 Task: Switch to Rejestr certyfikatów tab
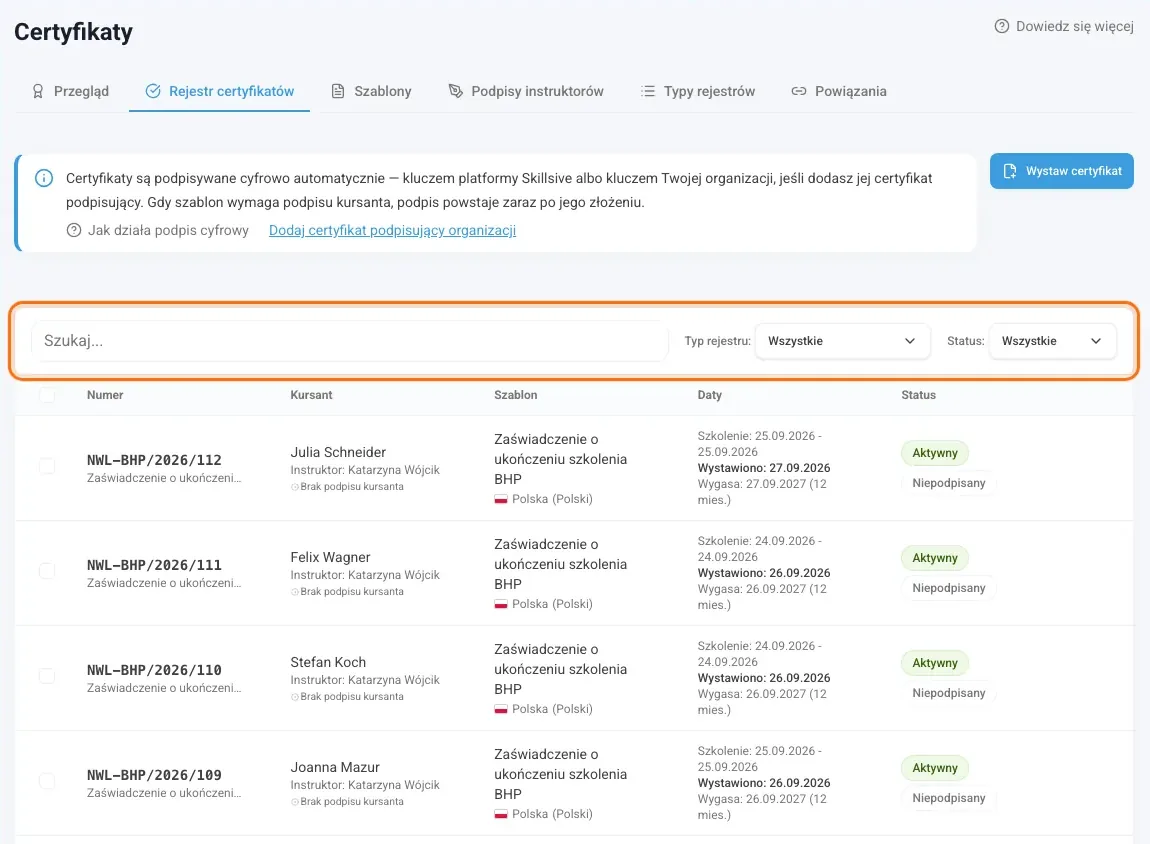tap(219, 91)
